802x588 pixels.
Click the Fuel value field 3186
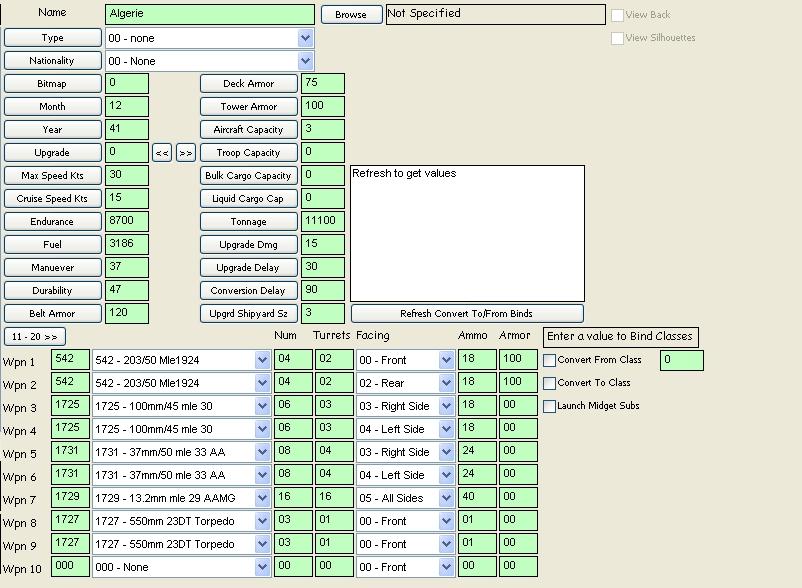pyautogui.click(x=127, y=244)
